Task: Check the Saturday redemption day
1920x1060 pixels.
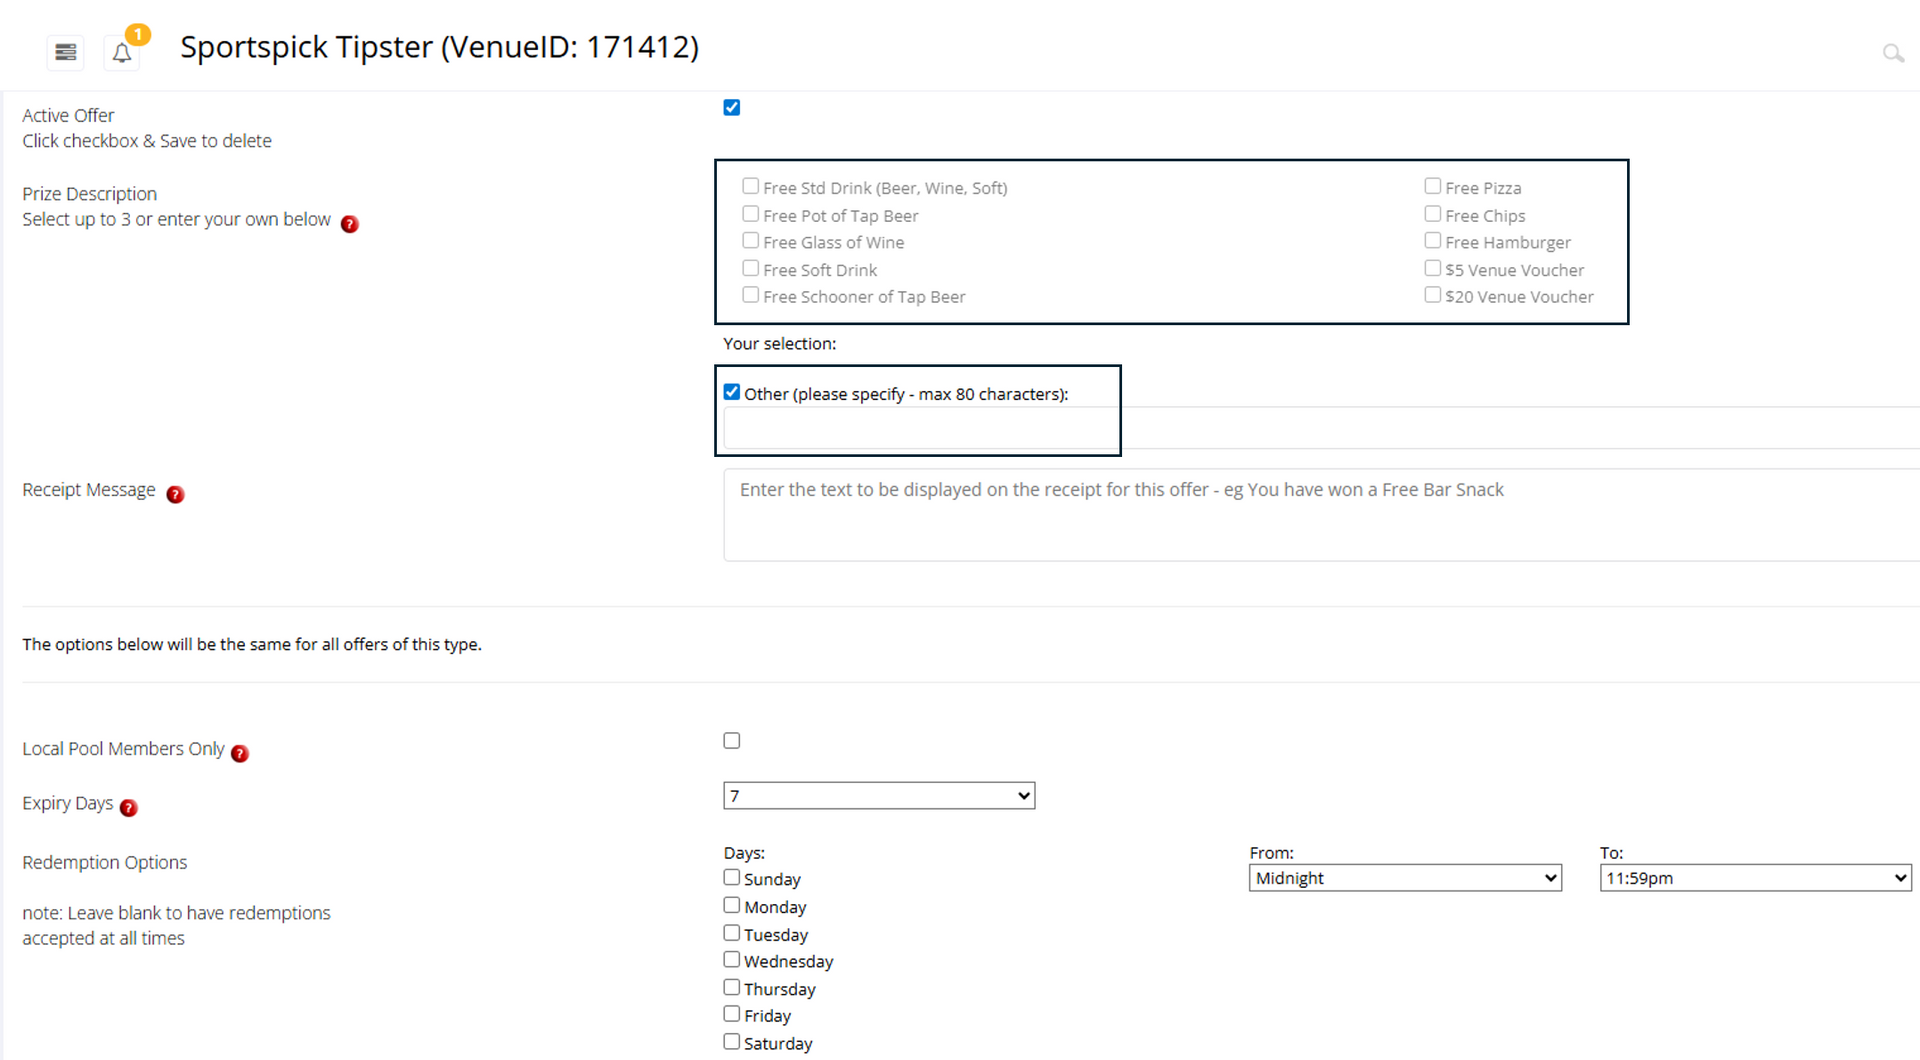Action: [x=732, y=1042]
